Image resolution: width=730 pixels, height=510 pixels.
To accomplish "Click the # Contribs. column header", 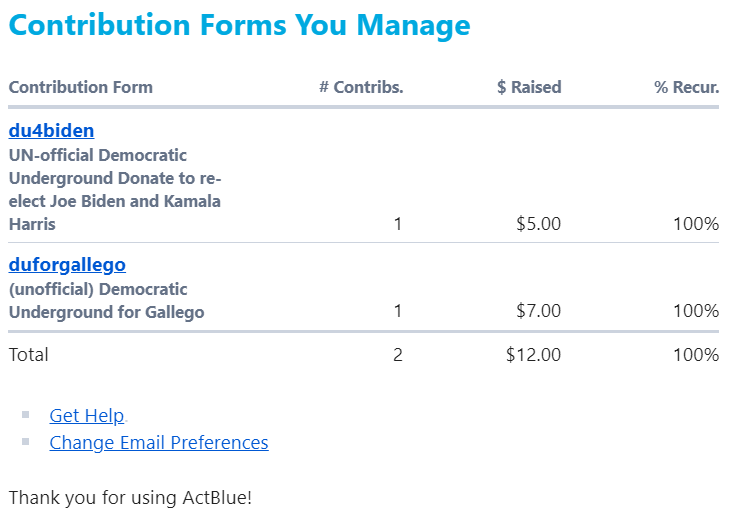I will (361, 87).
